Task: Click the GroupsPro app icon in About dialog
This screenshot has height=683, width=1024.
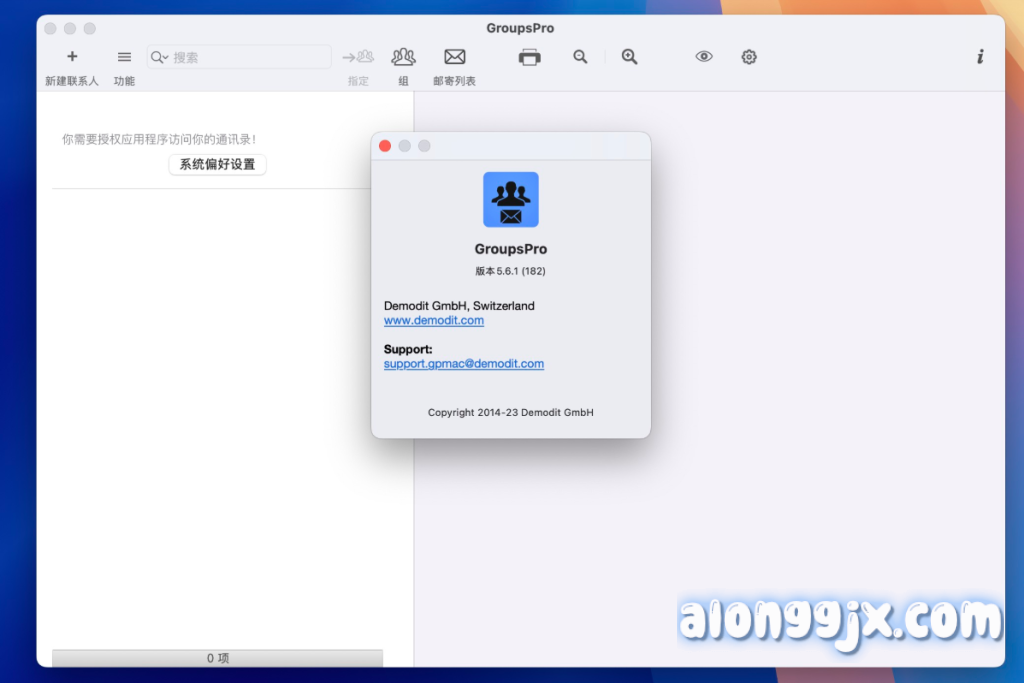Action: (511, 200)
